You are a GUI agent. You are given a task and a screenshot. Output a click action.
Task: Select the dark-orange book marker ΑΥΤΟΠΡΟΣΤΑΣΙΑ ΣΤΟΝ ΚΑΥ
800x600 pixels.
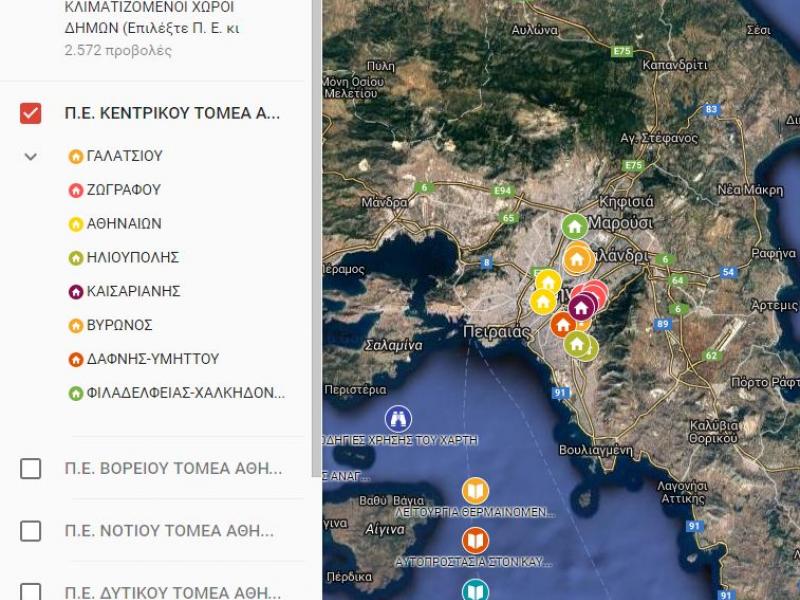point(475,541)
